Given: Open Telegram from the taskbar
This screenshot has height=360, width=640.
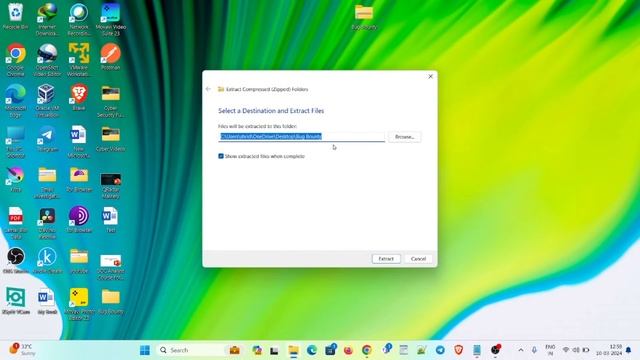Looking at the screenshot, I should (440, 350).
